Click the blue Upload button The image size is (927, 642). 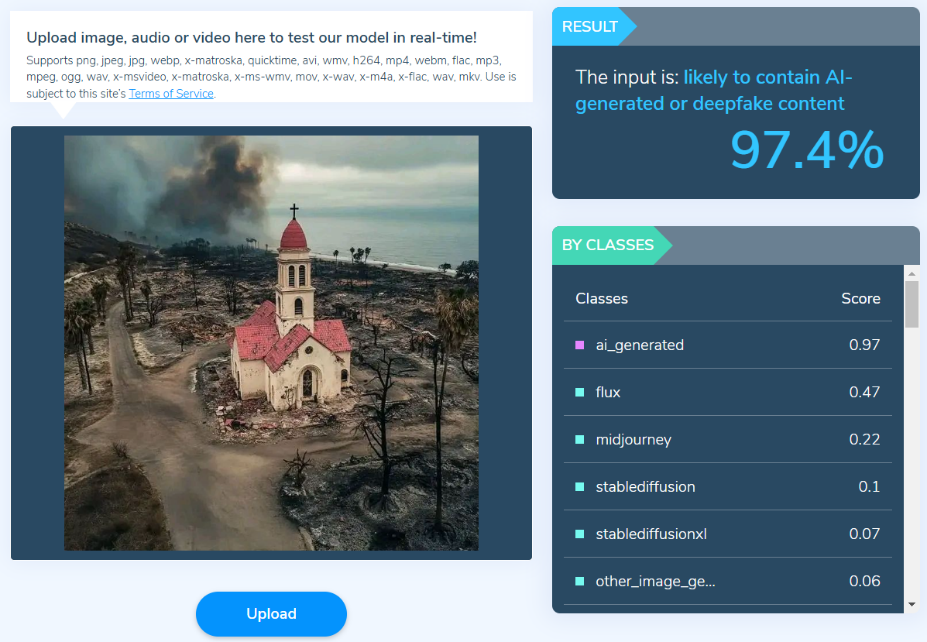[271, 614]
